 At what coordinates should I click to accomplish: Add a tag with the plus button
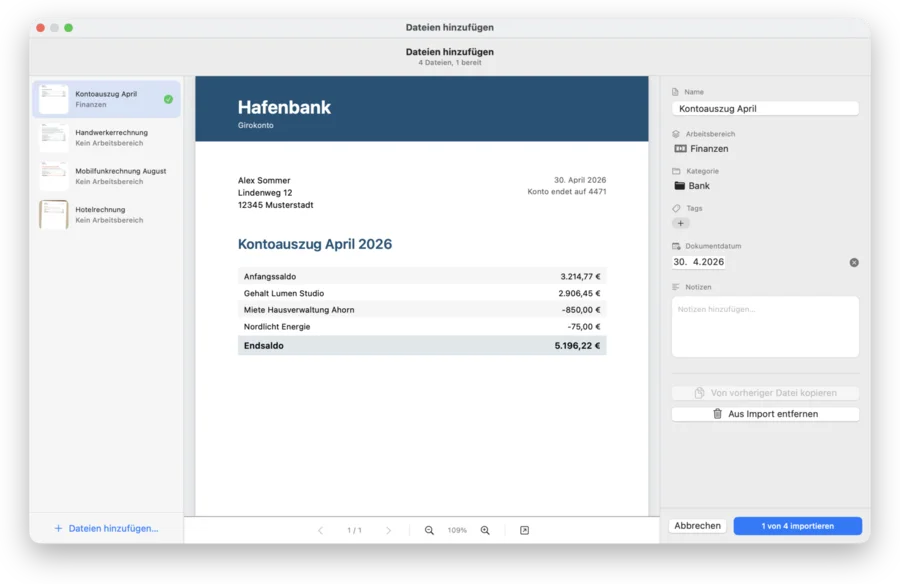click(681, 223)
